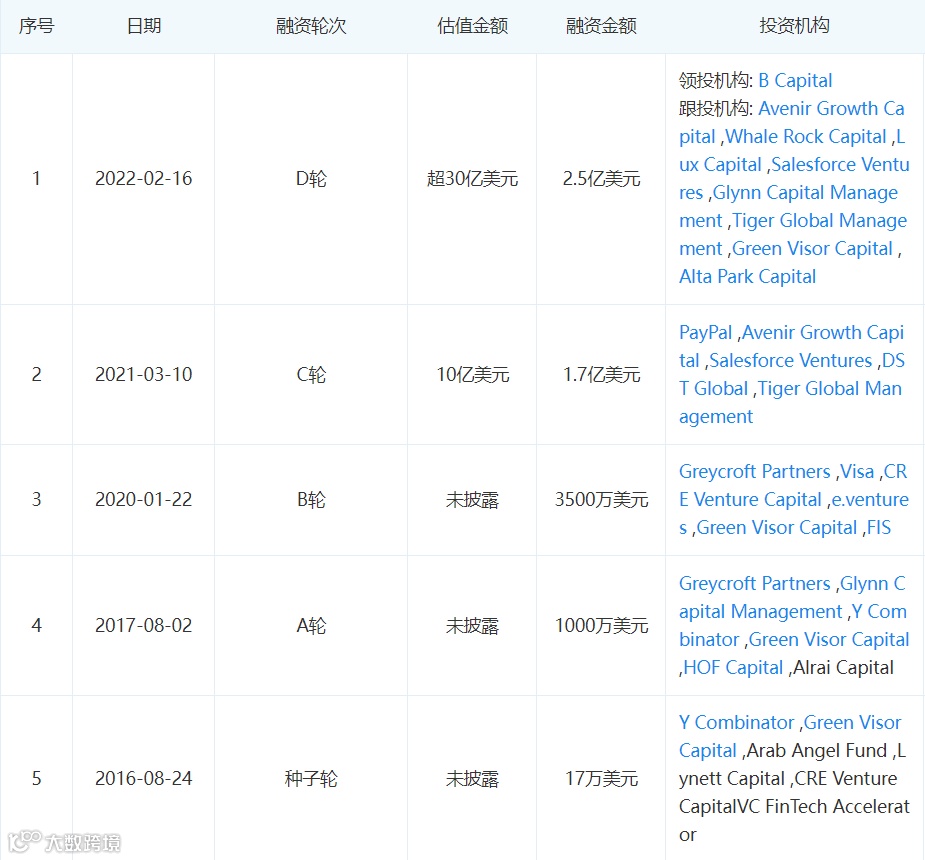Open the Whale Rock Capital link
Screen dimensions: 925x860
tap(806, 136)
